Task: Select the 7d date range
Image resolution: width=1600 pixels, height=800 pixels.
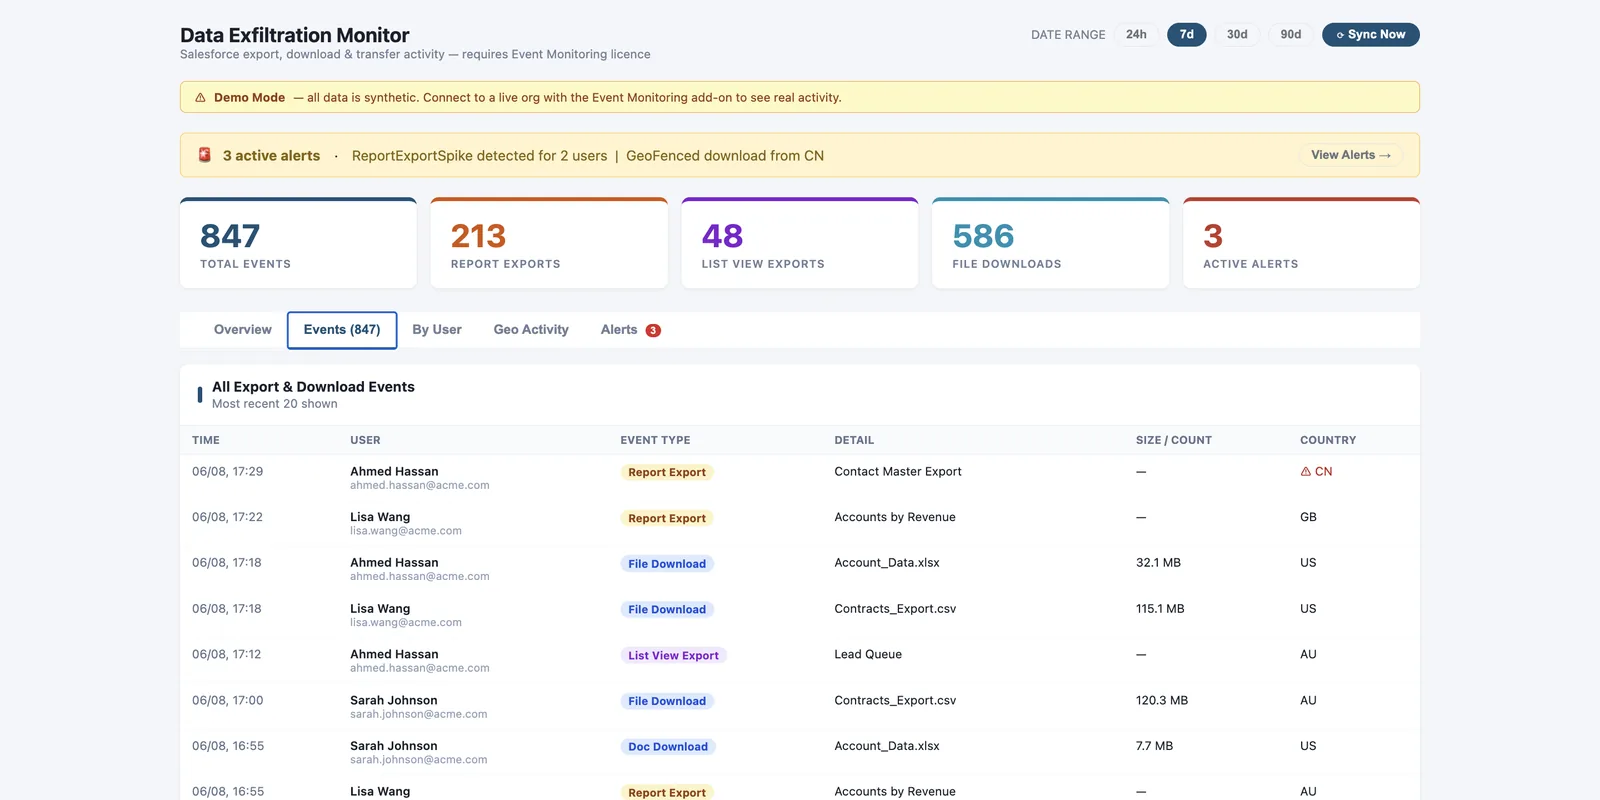Action: pos(1187,34)
